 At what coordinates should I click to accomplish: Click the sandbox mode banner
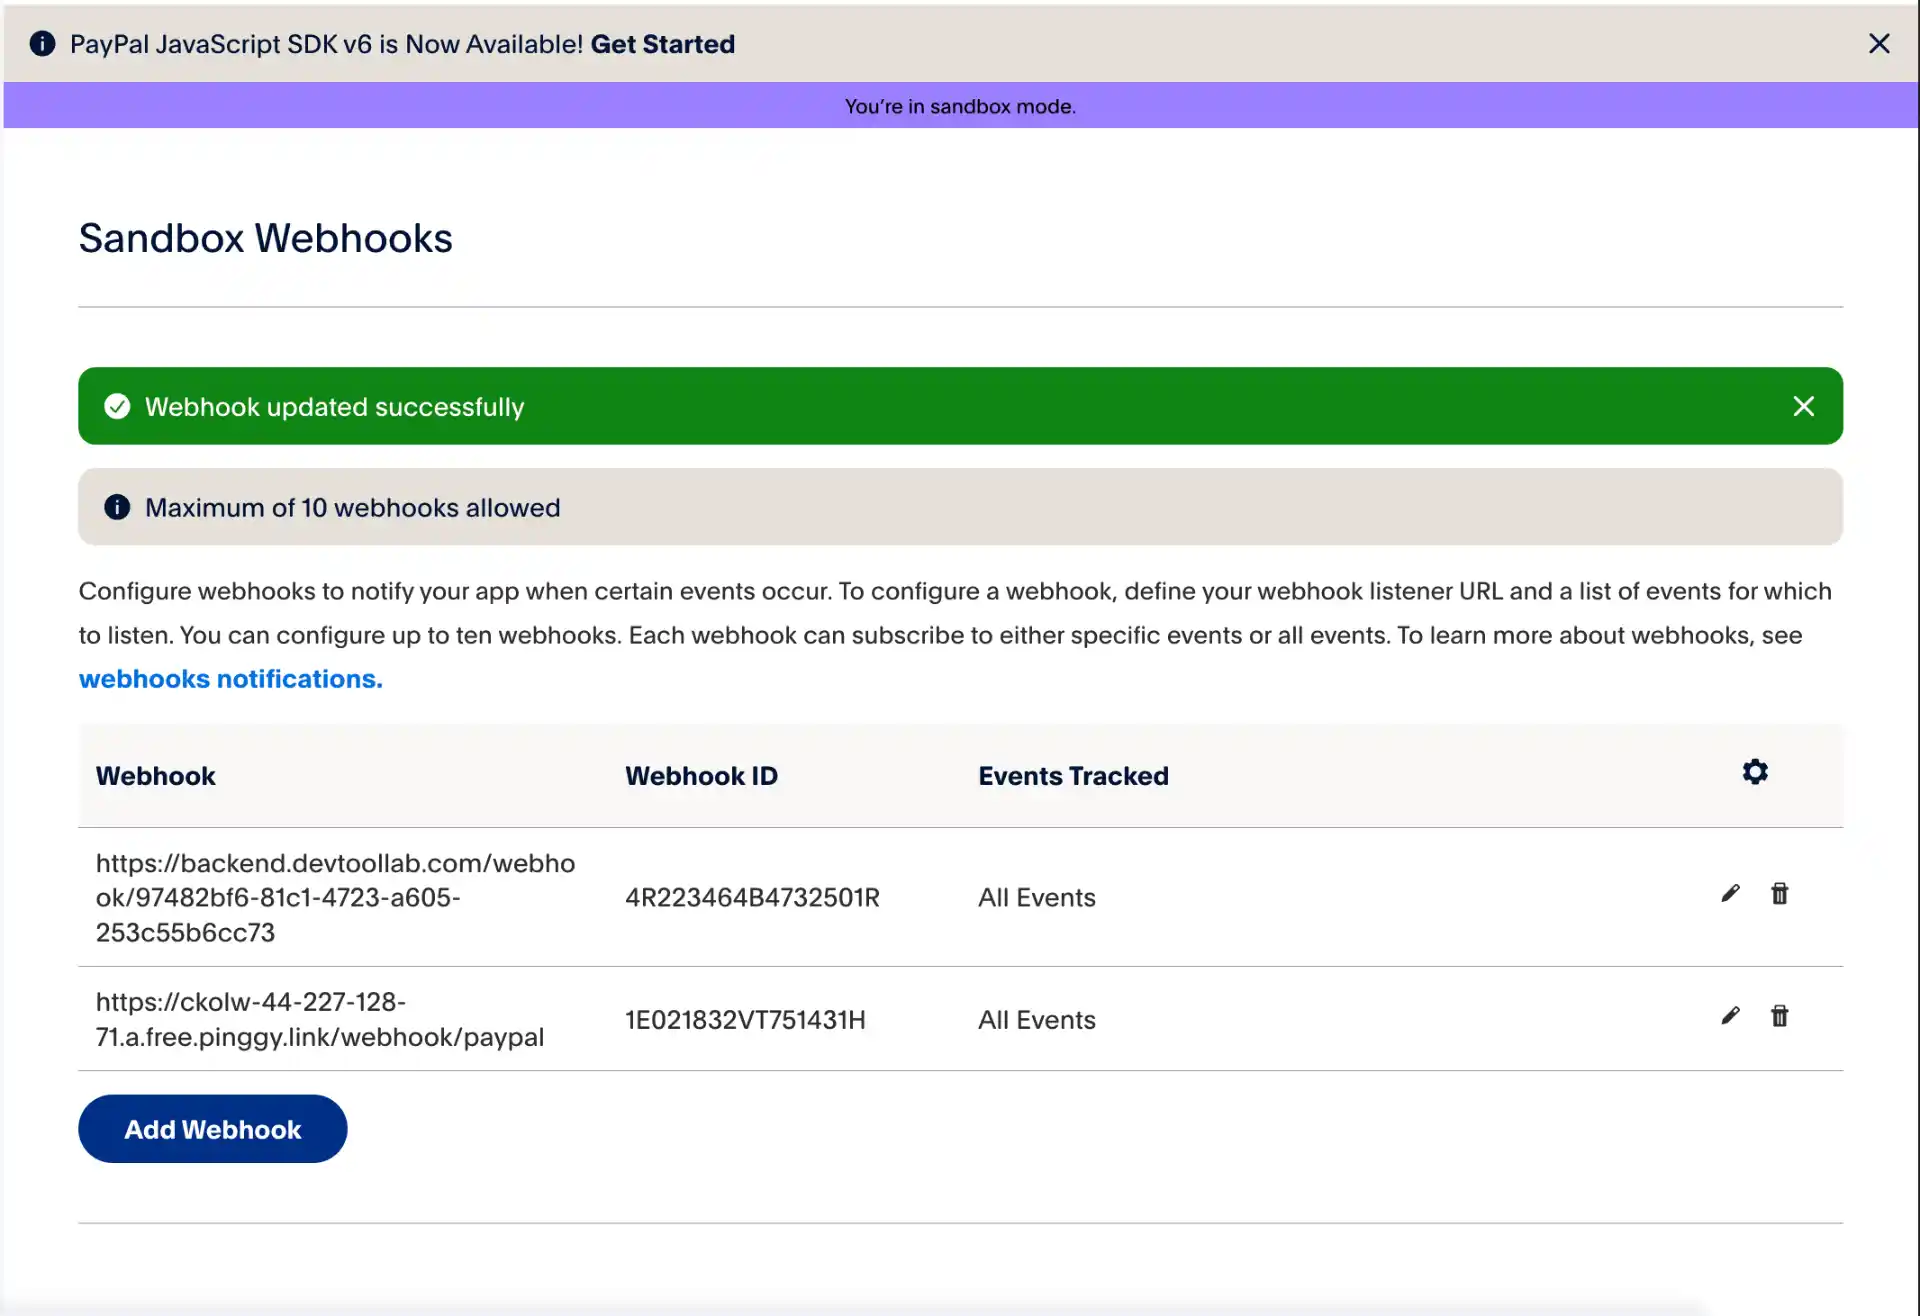pos(960,106)
